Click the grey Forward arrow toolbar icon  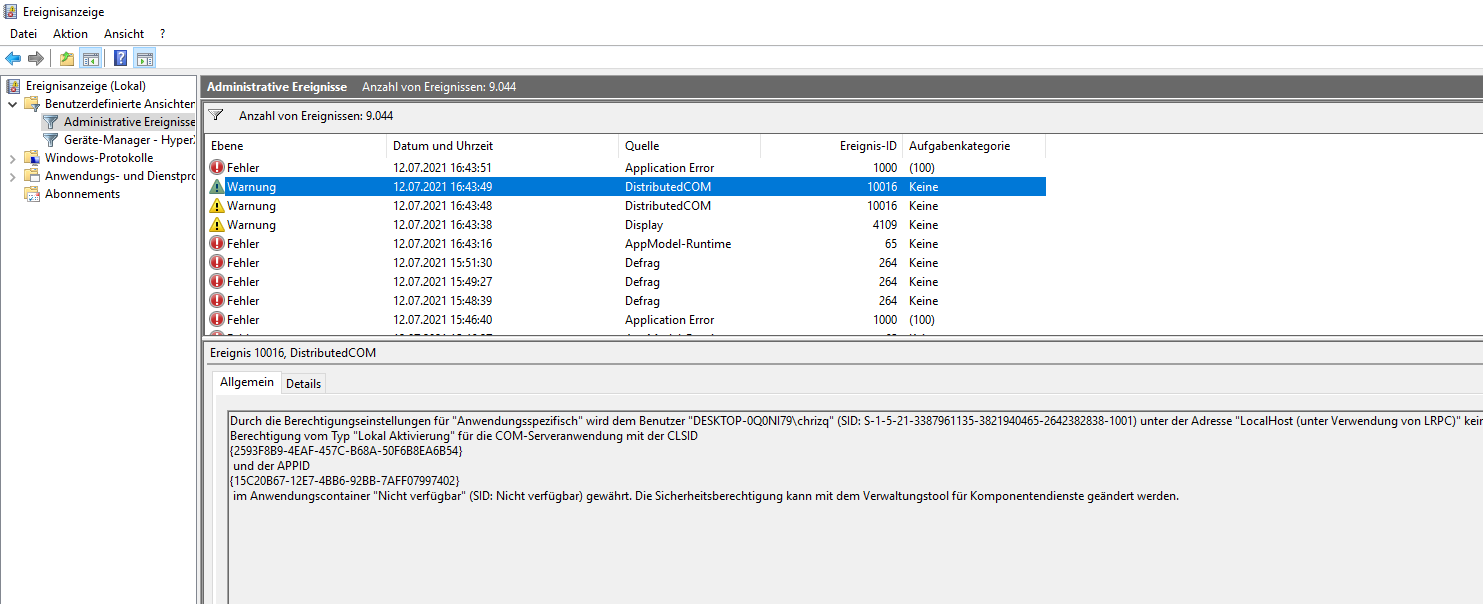(x=36, y=58)
